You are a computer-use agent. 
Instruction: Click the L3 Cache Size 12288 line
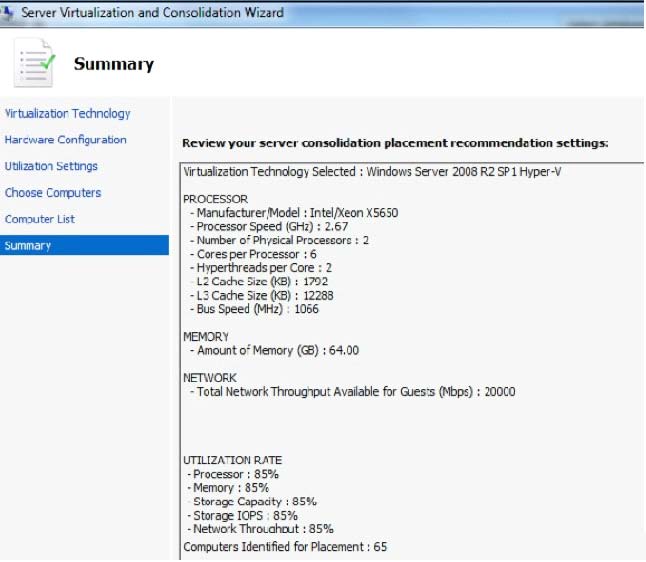(x=262, y=295)
